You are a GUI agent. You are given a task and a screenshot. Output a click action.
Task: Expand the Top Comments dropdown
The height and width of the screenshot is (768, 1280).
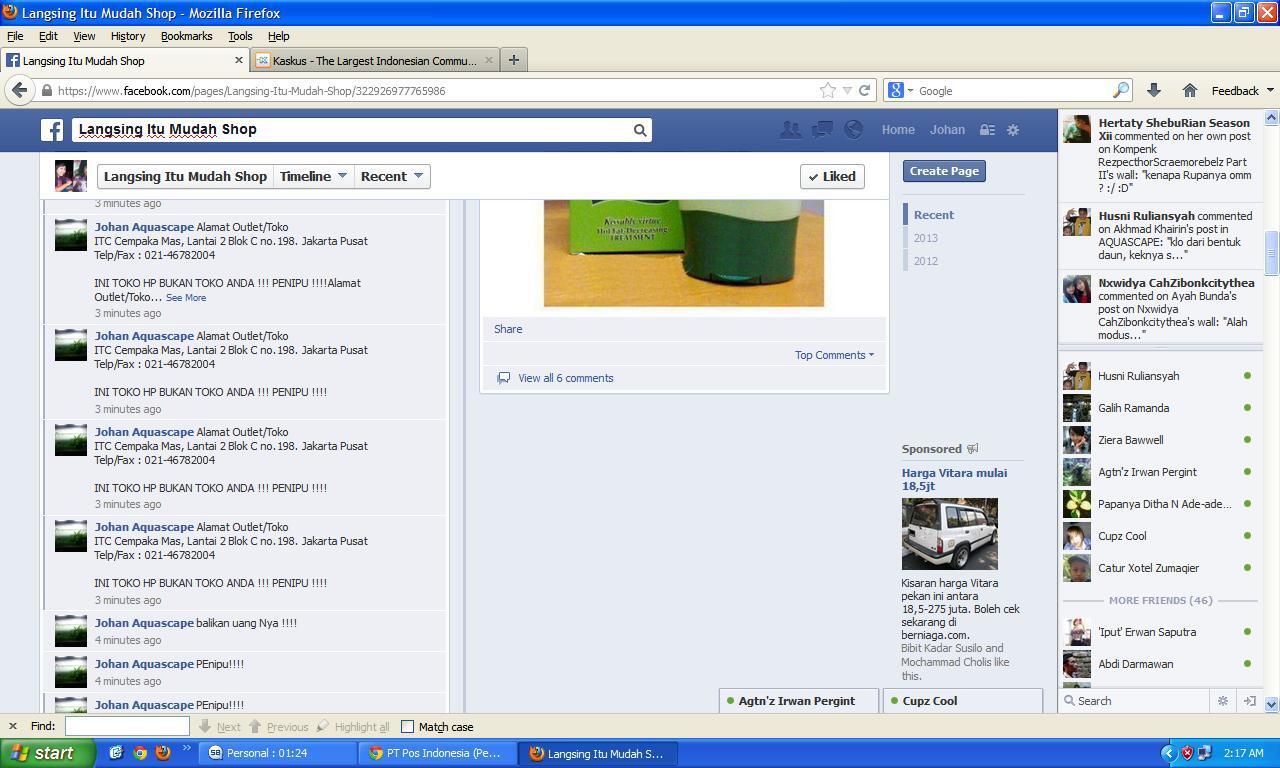click(x=834, y=355)
